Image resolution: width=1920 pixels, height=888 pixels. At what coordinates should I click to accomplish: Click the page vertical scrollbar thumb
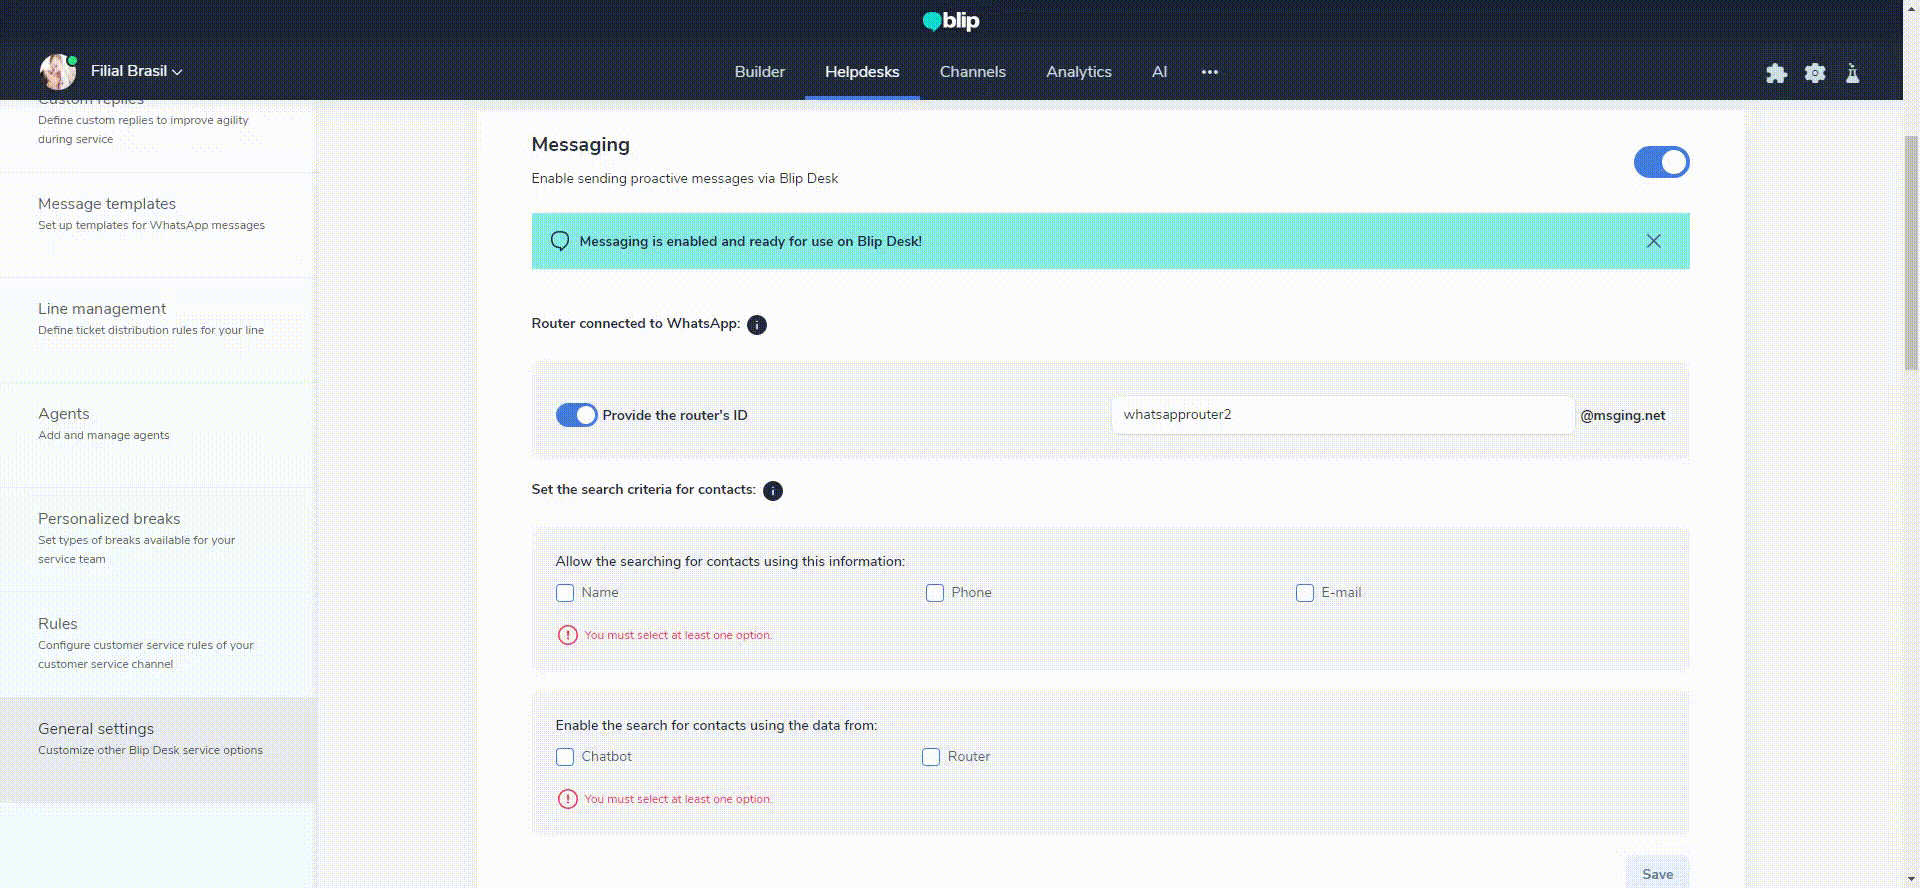[1911, 253]
